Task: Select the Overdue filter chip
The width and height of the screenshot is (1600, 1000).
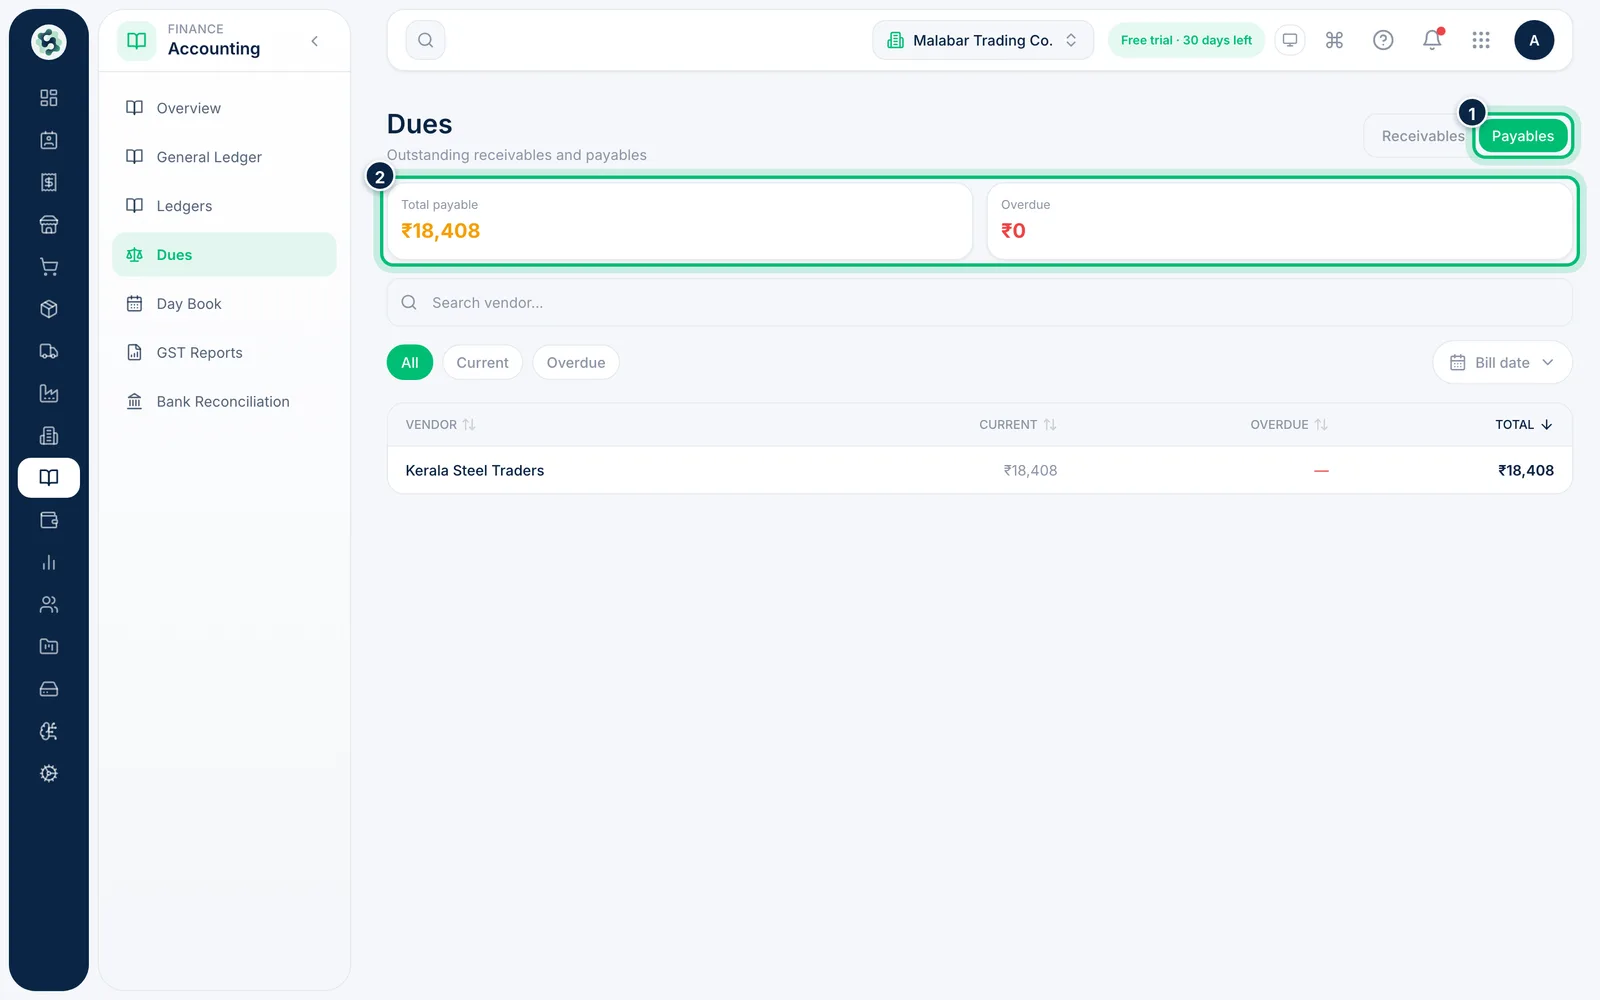Action: (x=576, y=363)
